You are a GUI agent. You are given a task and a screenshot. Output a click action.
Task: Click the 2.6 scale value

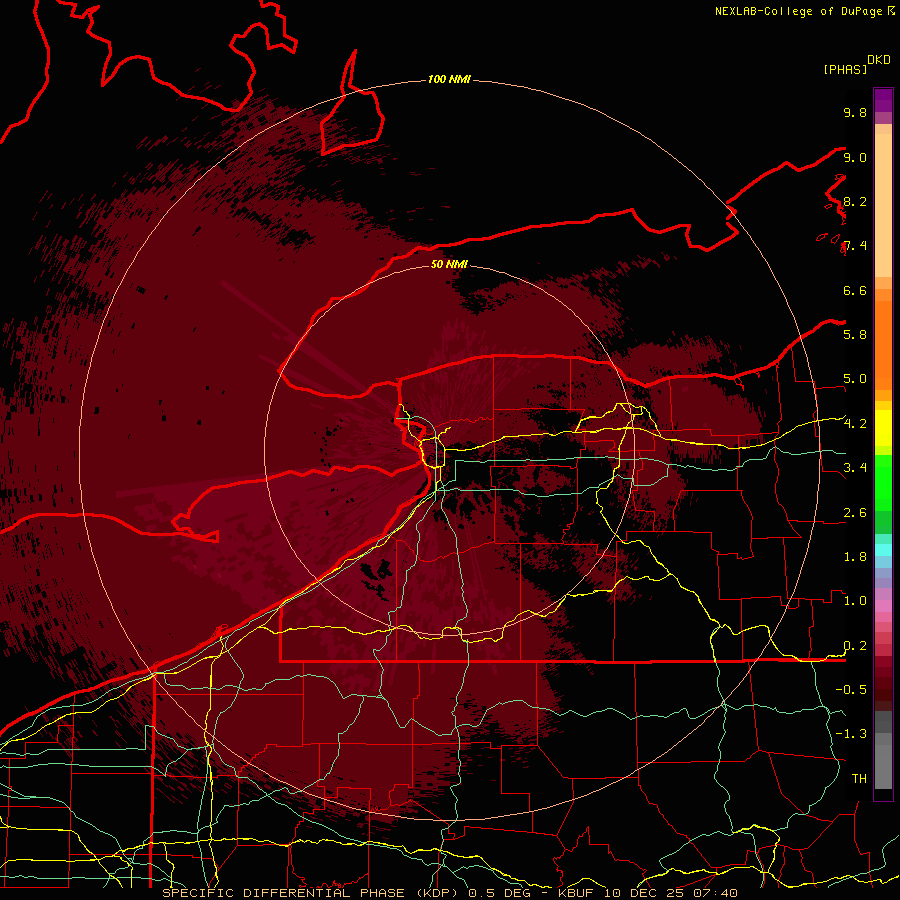(x=855, y=513)
